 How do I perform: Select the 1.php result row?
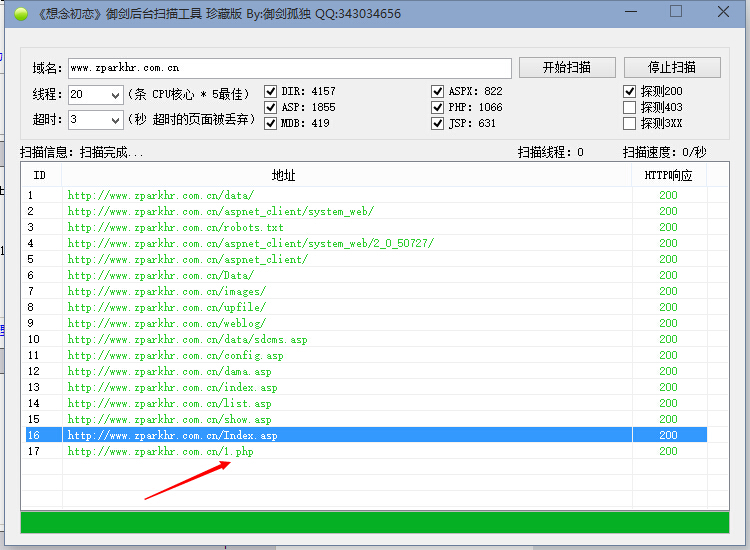[x=366, y=451]
